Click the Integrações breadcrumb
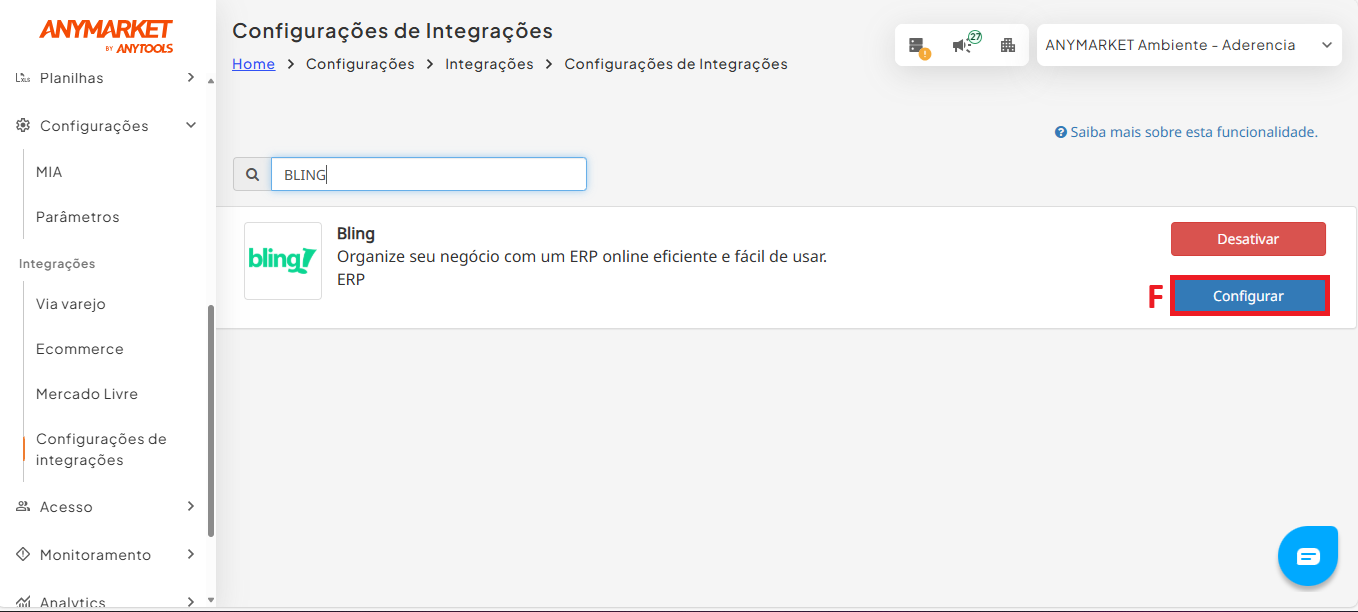This screenshot has height=612, width=1358. (x=489, y=64)
